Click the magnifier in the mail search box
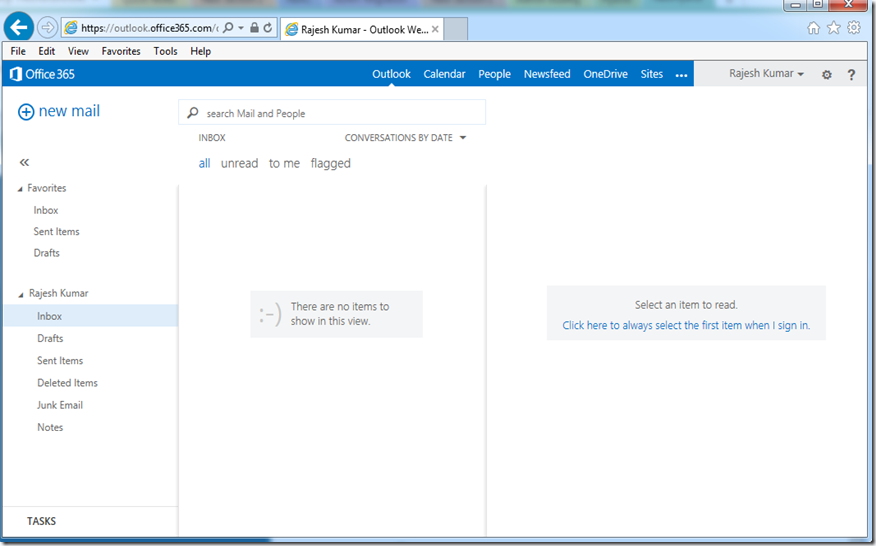 coord(192,113)
